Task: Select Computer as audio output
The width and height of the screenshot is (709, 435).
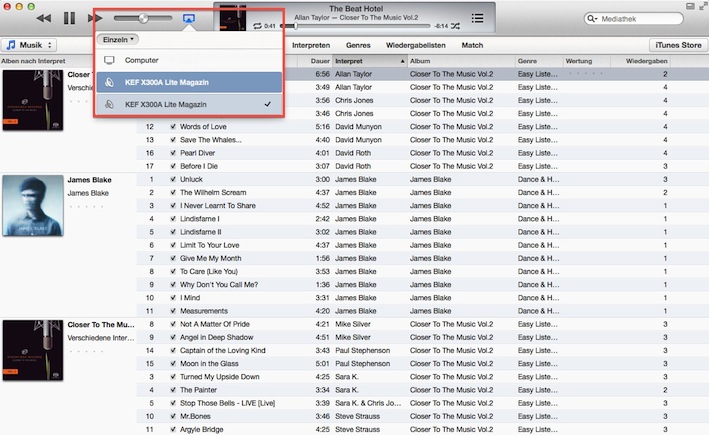Action: coord(189,60)
